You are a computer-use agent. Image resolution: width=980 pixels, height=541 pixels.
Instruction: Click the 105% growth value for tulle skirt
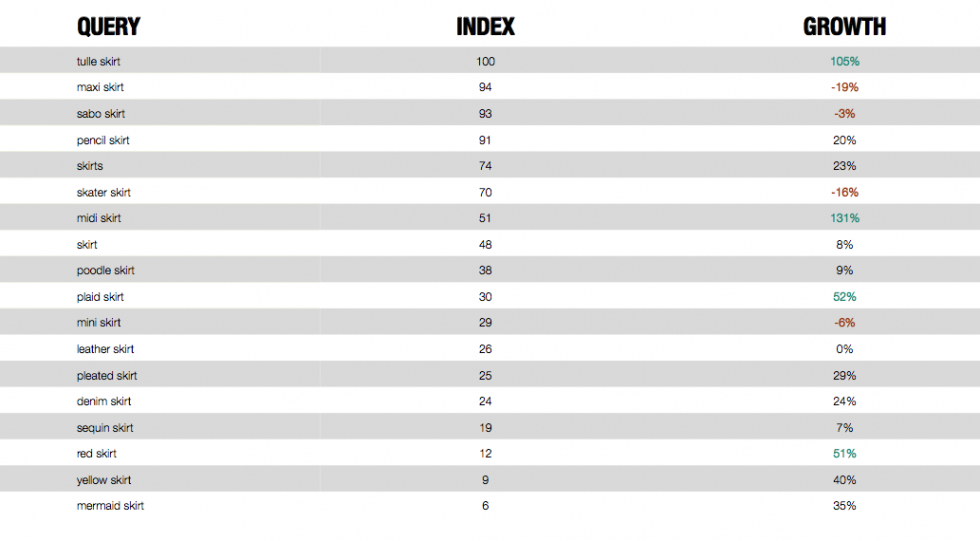coord(844,61)
